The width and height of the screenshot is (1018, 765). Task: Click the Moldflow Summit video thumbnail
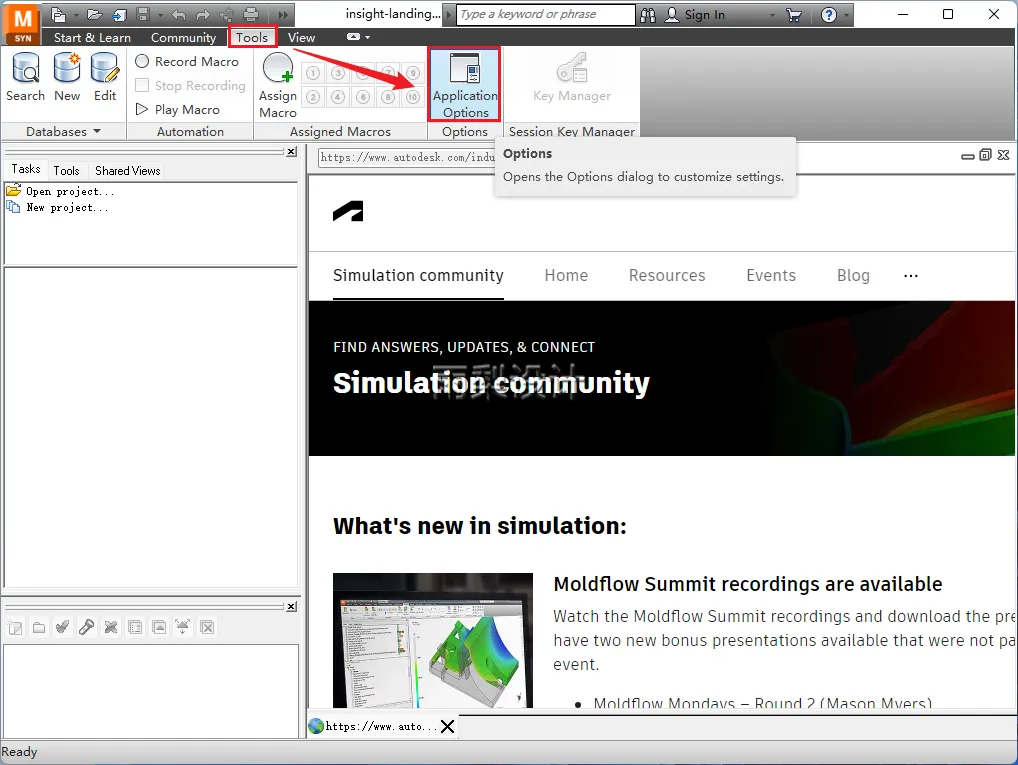(x=432, y=640)
